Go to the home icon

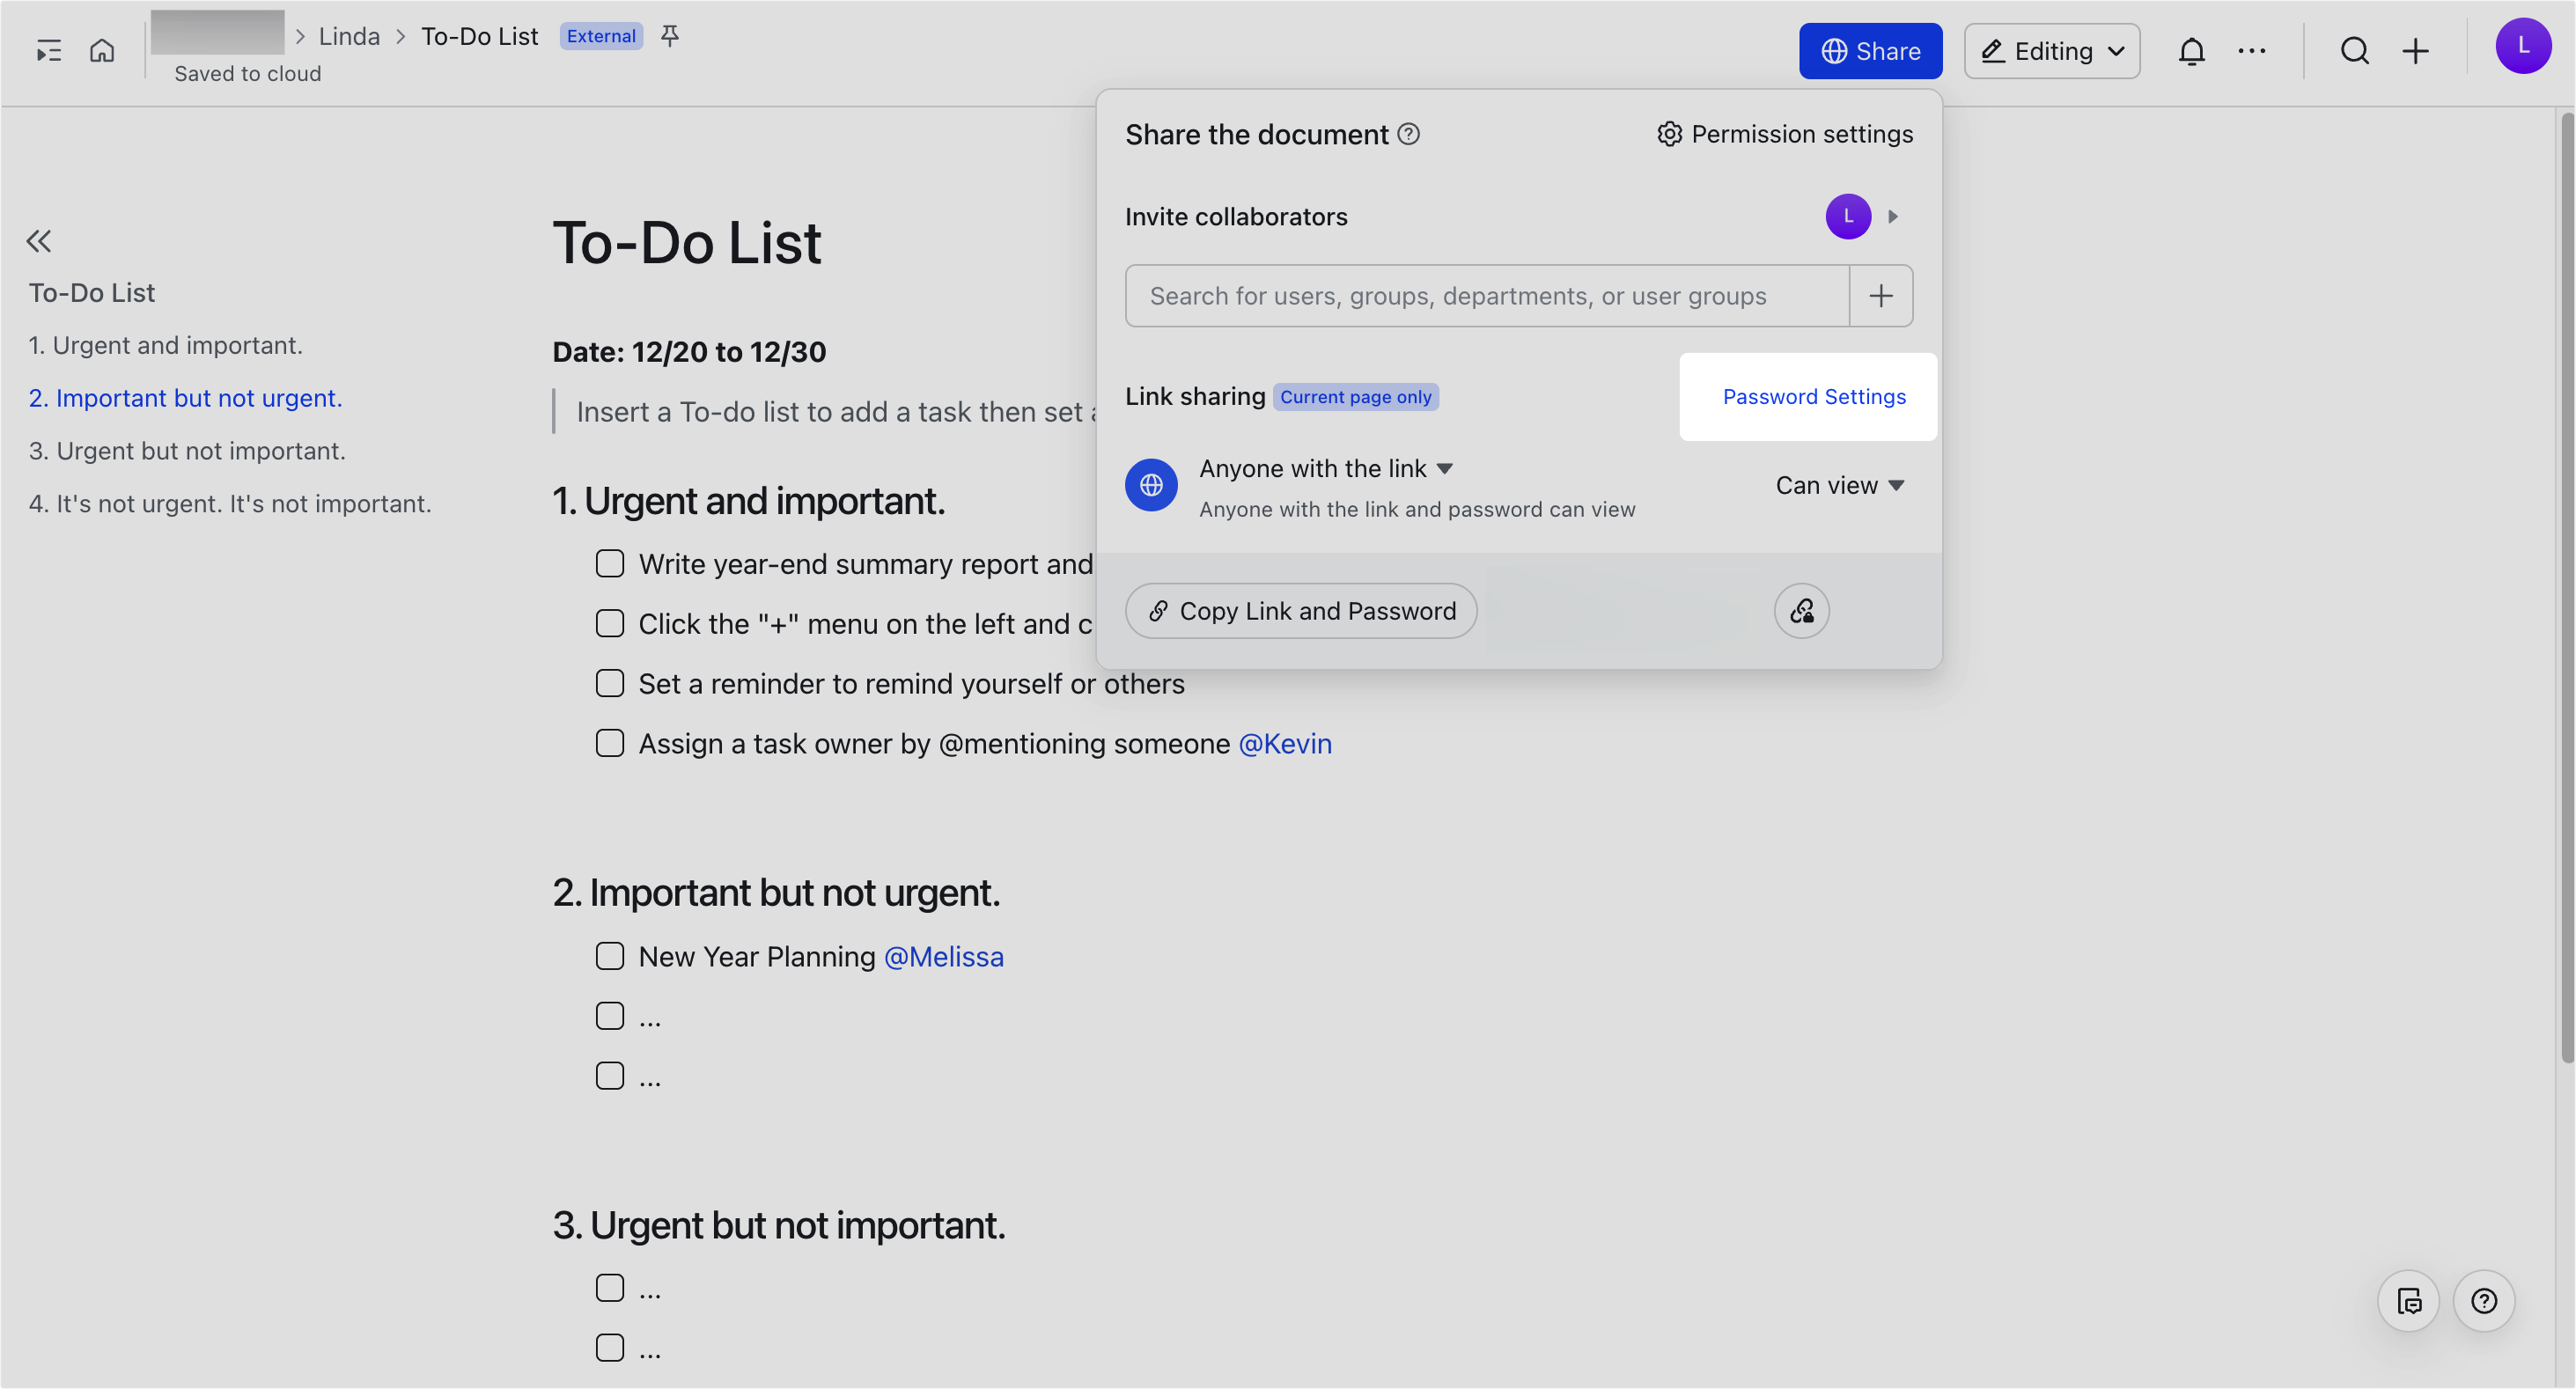(x=102, y=50)
